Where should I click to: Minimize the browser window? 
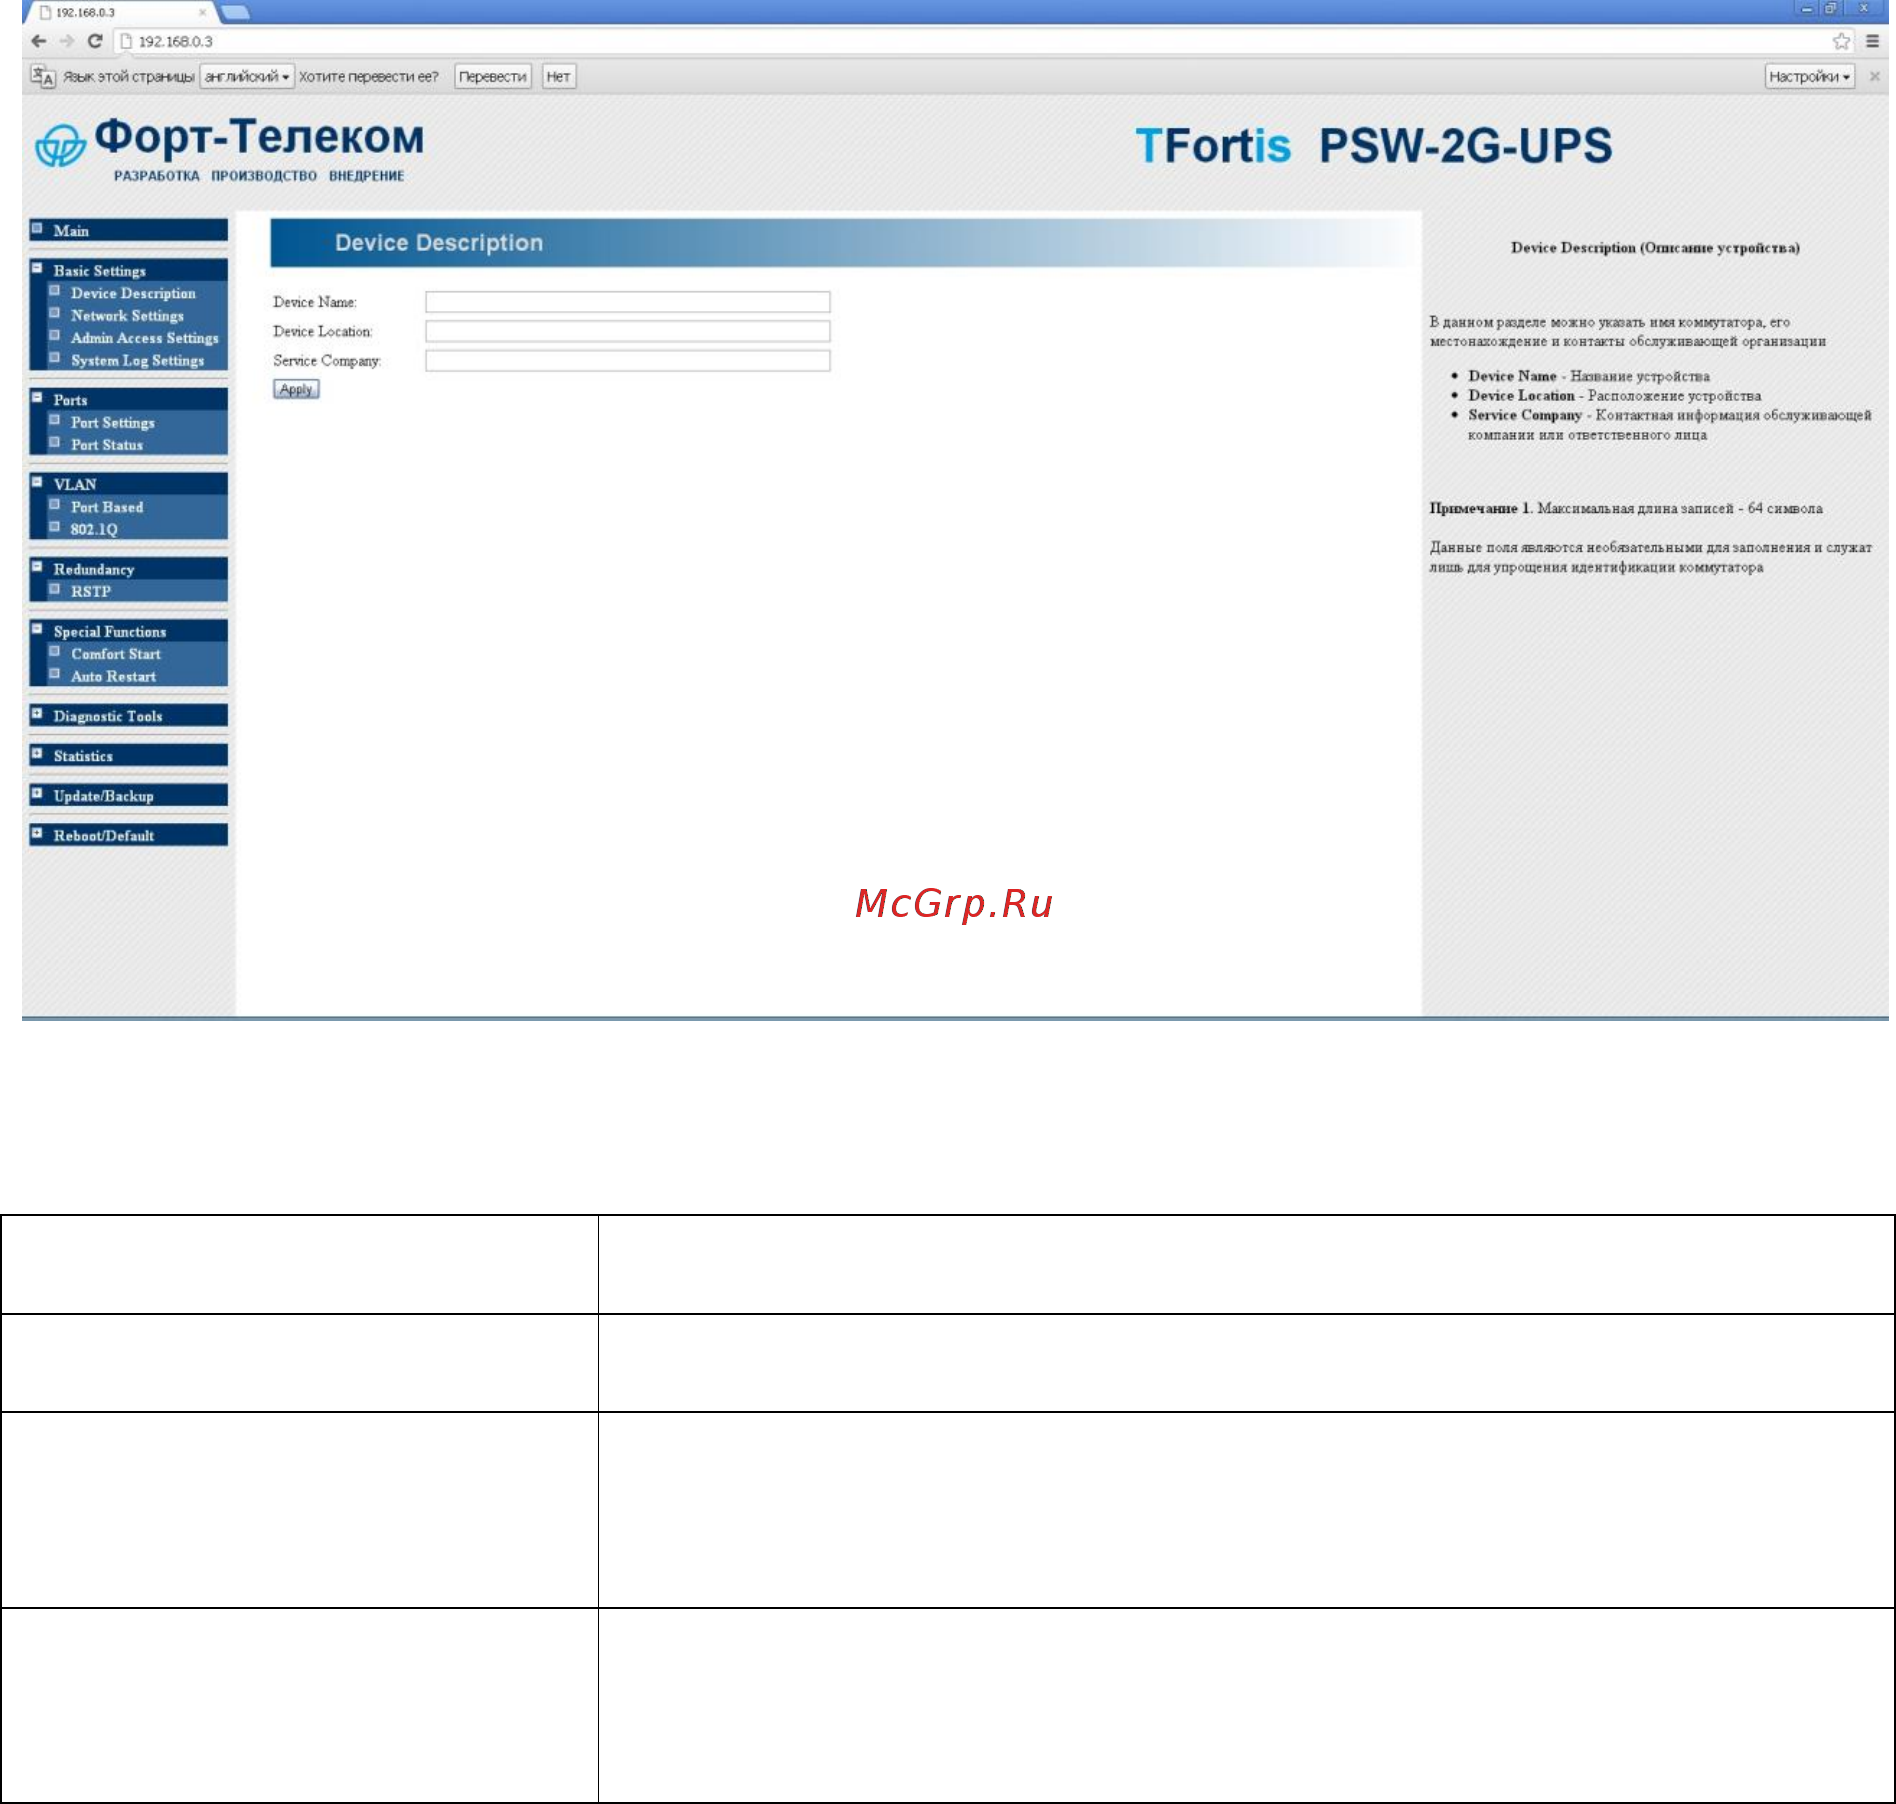(x=1806, y=9)
